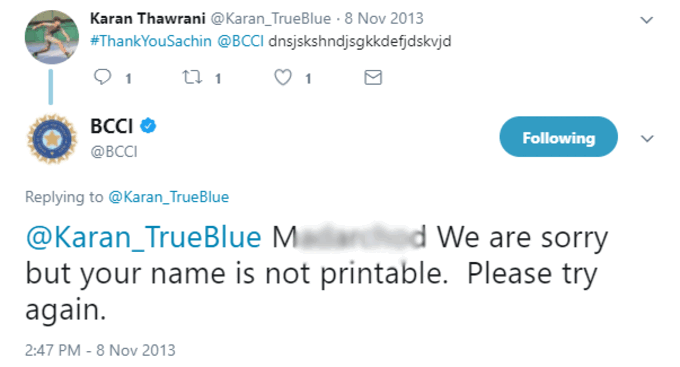The width and height of the screenshot is (680, 367).
Task: Click the BCCI verified badge
Action: click(x=148, y=126)
